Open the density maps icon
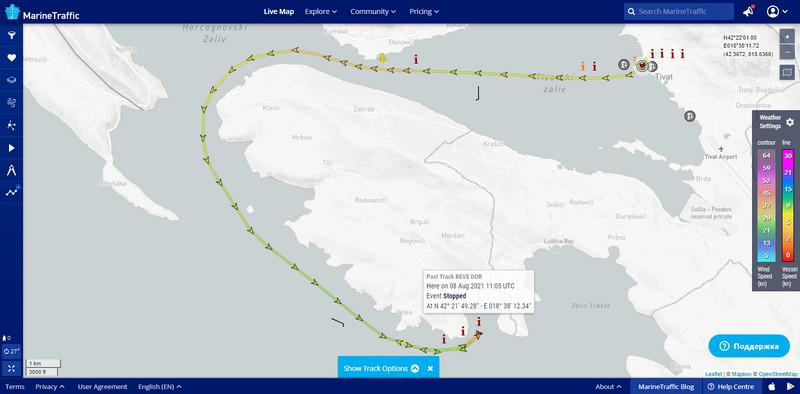This screenshot has height=394, width=800. (x=11, y=125)
